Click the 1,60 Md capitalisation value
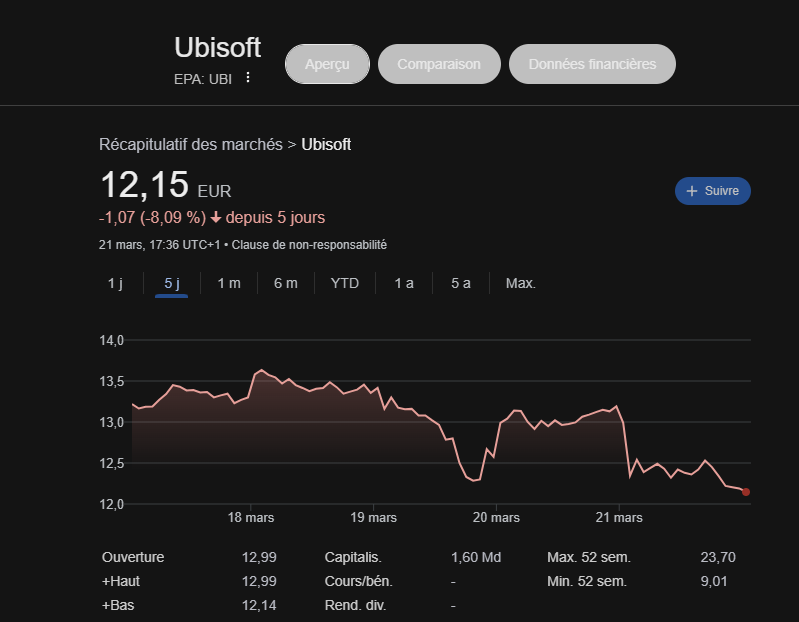The width and height of the screenshot is (799, 622). [x=476, y=557]
